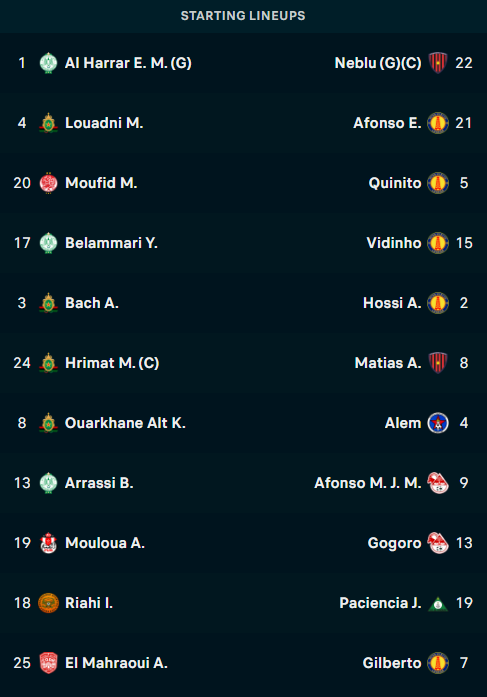
Task: Click the star badge next to Alem
Action: pos(438,423)
